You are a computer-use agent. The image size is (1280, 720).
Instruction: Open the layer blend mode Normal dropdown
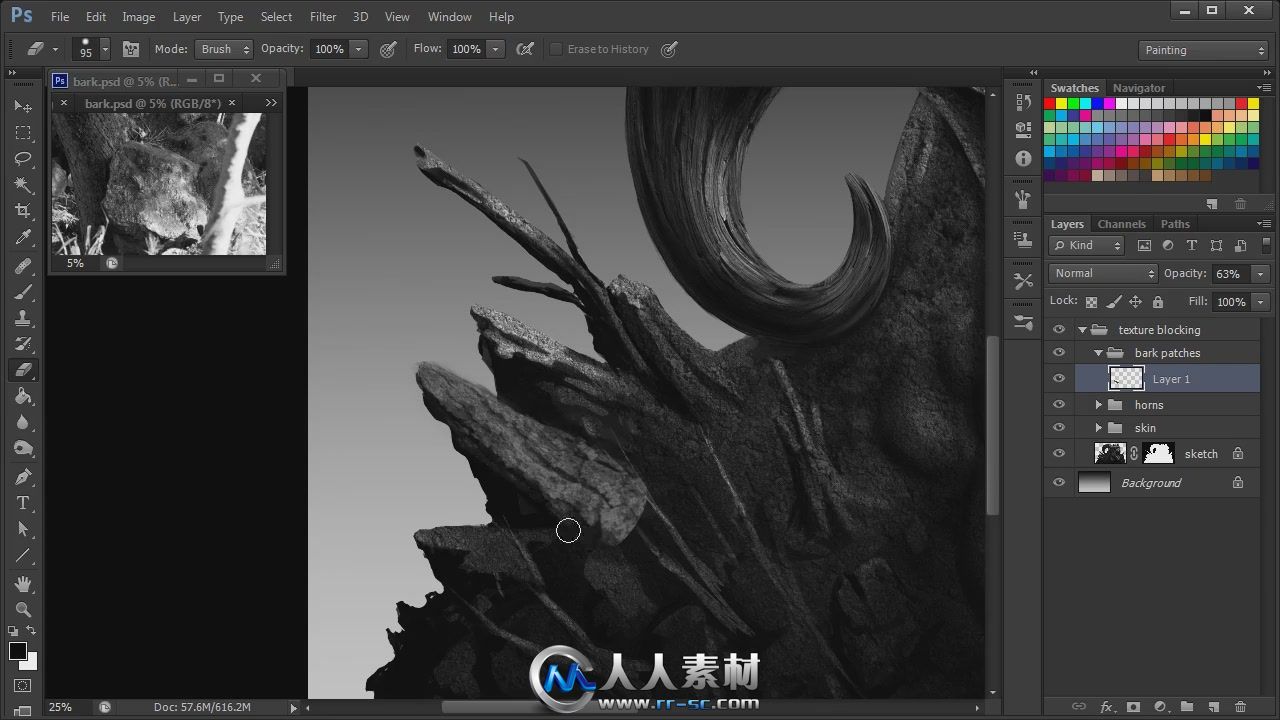(x=1103, y=273)
